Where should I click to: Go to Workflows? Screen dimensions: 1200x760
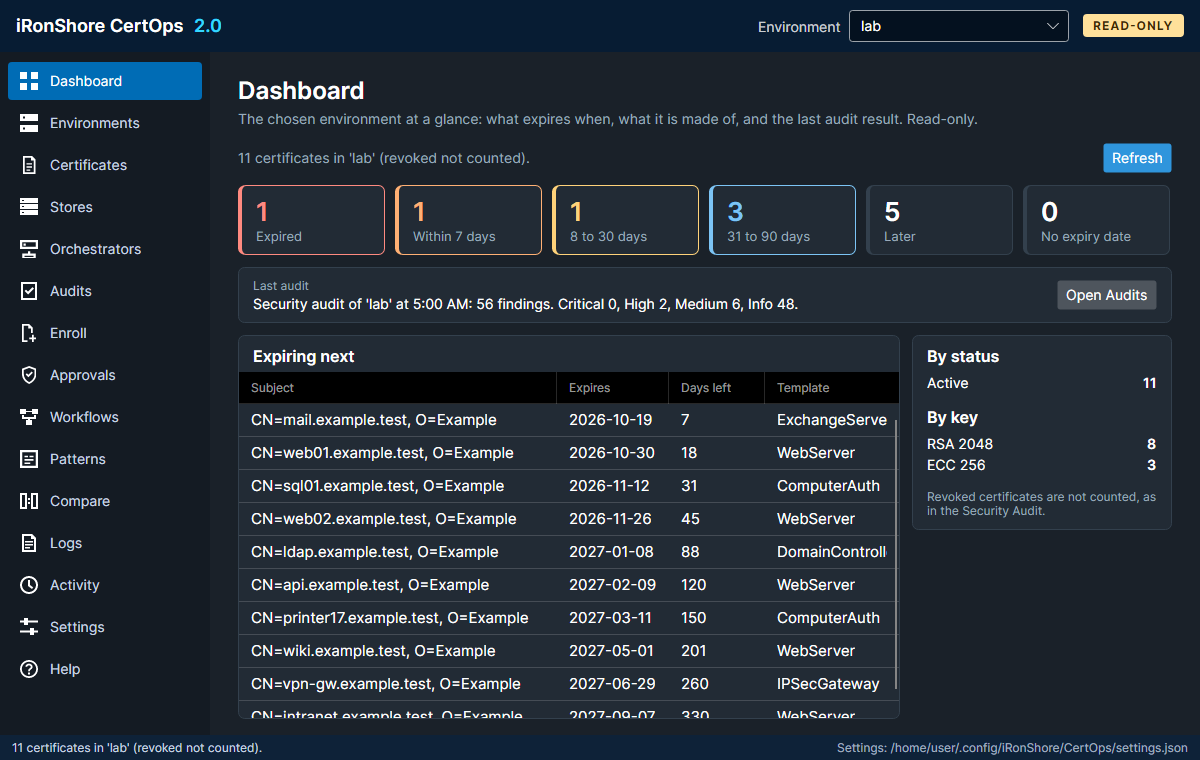105,417
